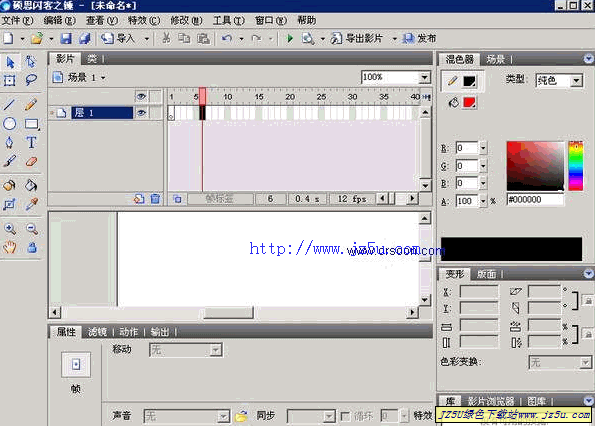Choose the eyedropper tool
Viewport: 595px width, 426px height.
[31, 204]
